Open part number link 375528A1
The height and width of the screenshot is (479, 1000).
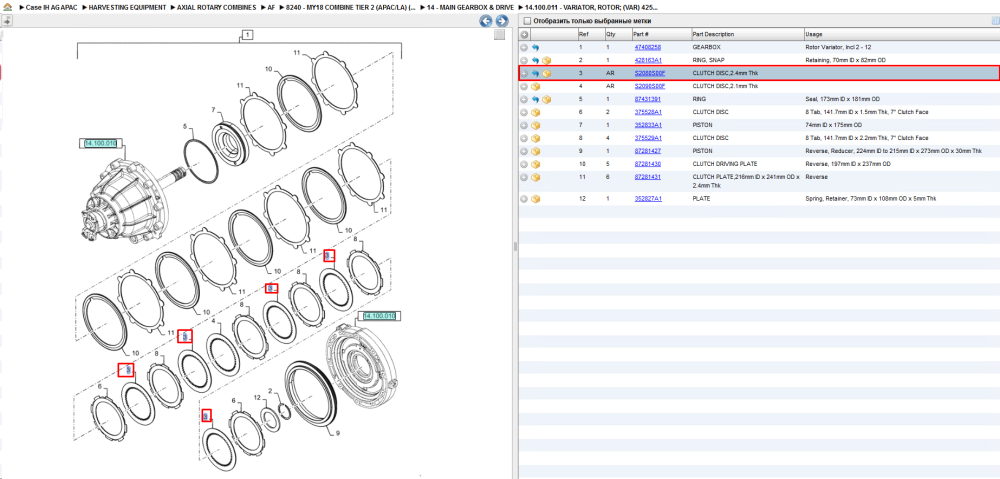647,112
